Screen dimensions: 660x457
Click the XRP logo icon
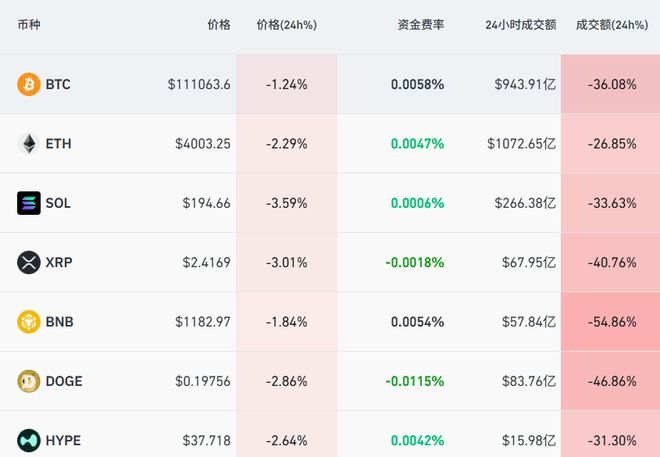tap(29, 262)
